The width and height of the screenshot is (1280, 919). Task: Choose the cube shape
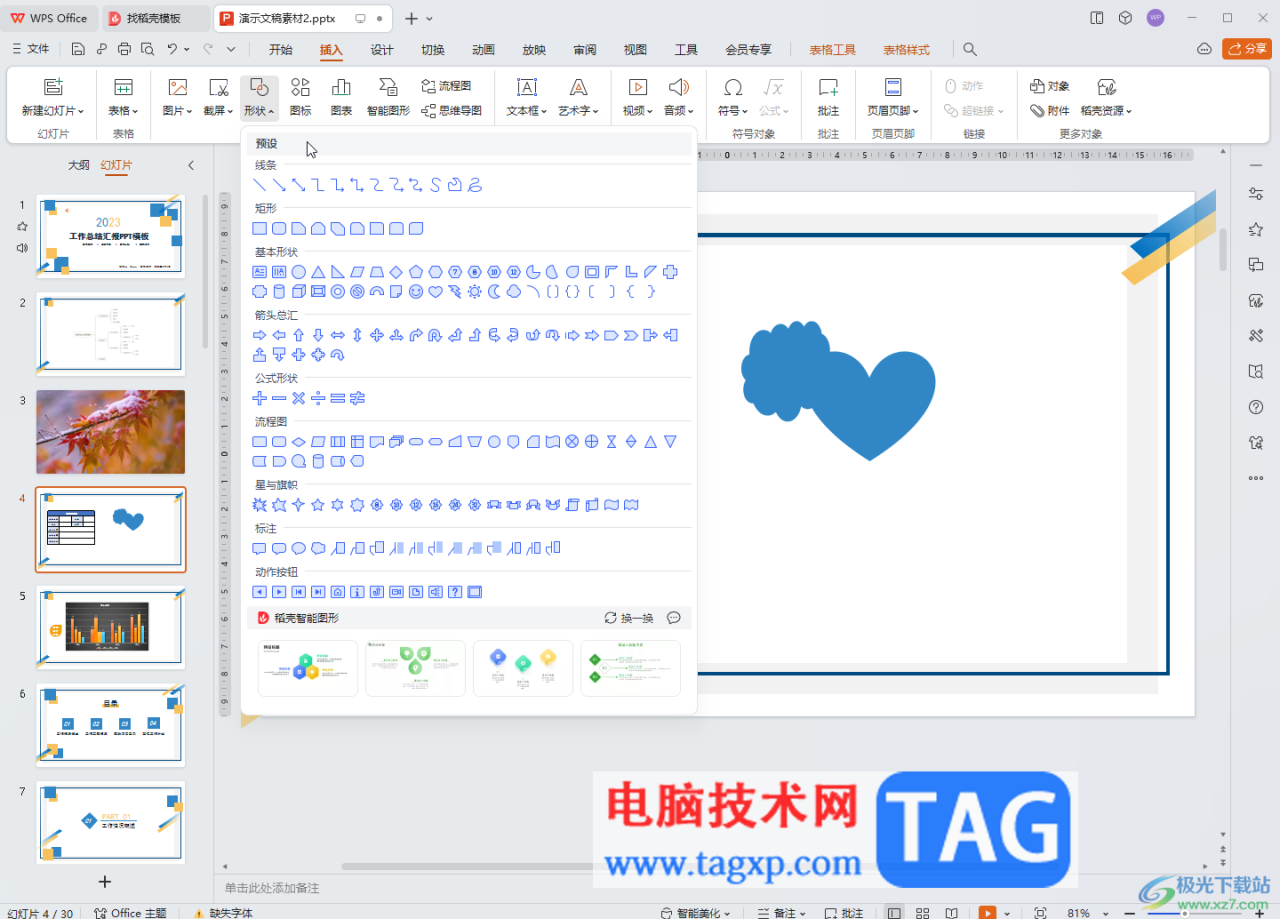coord(298,291)
